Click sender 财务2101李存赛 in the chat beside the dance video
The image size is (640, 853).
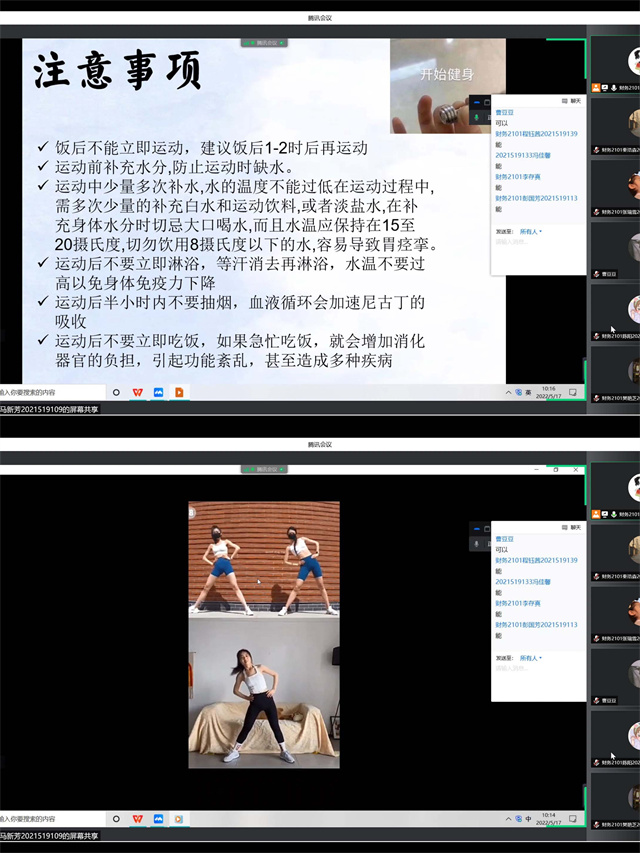pos(518,603)
